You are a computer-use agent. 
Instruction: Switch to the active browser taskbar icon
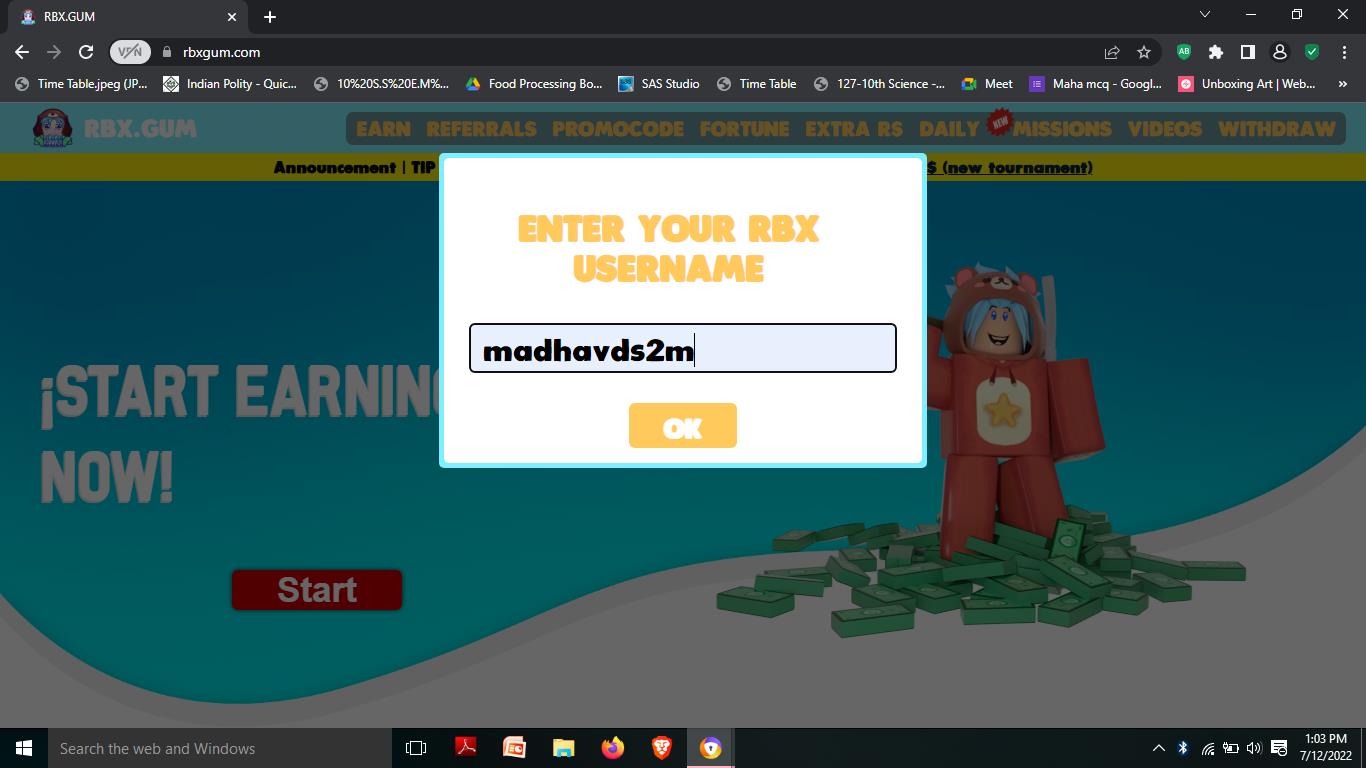click(711, 748)
